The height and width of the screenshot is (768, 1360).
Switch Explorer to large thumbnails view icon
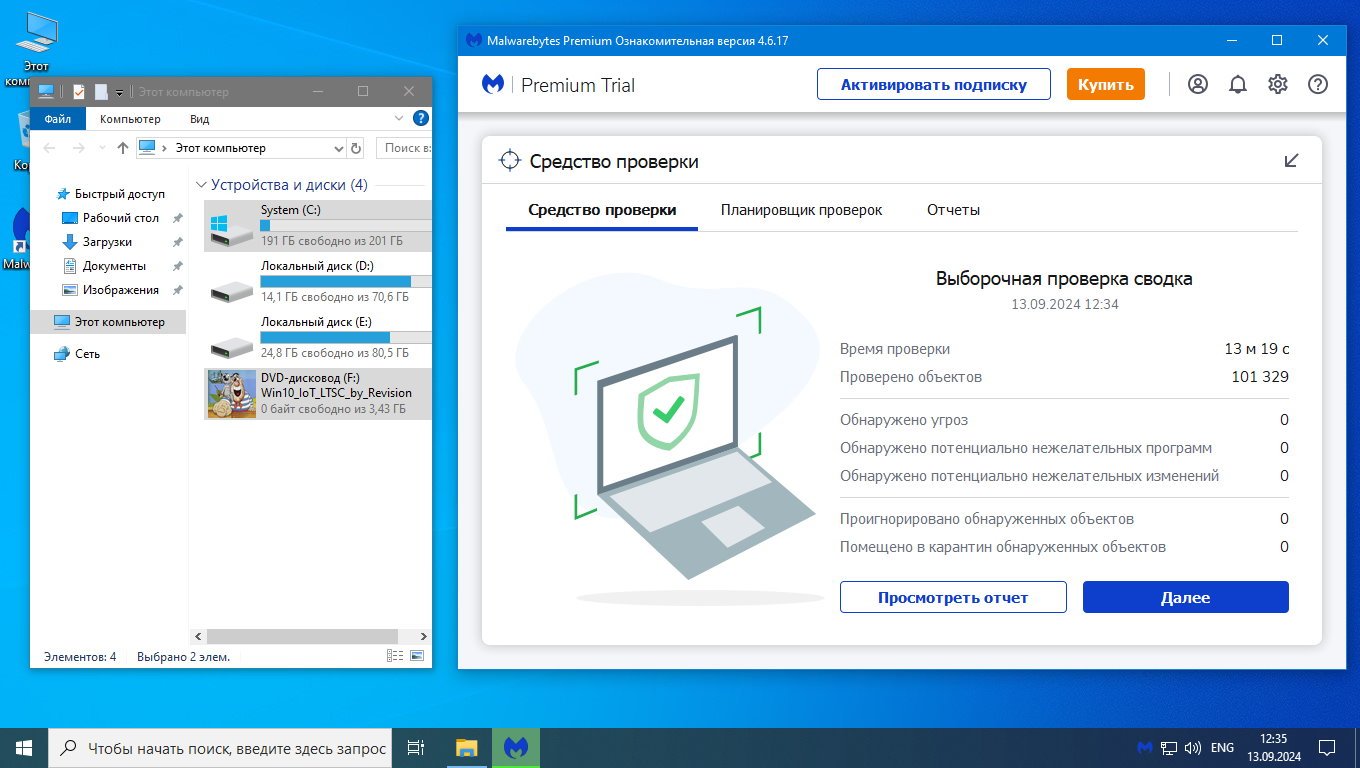[x=417, y=656]
